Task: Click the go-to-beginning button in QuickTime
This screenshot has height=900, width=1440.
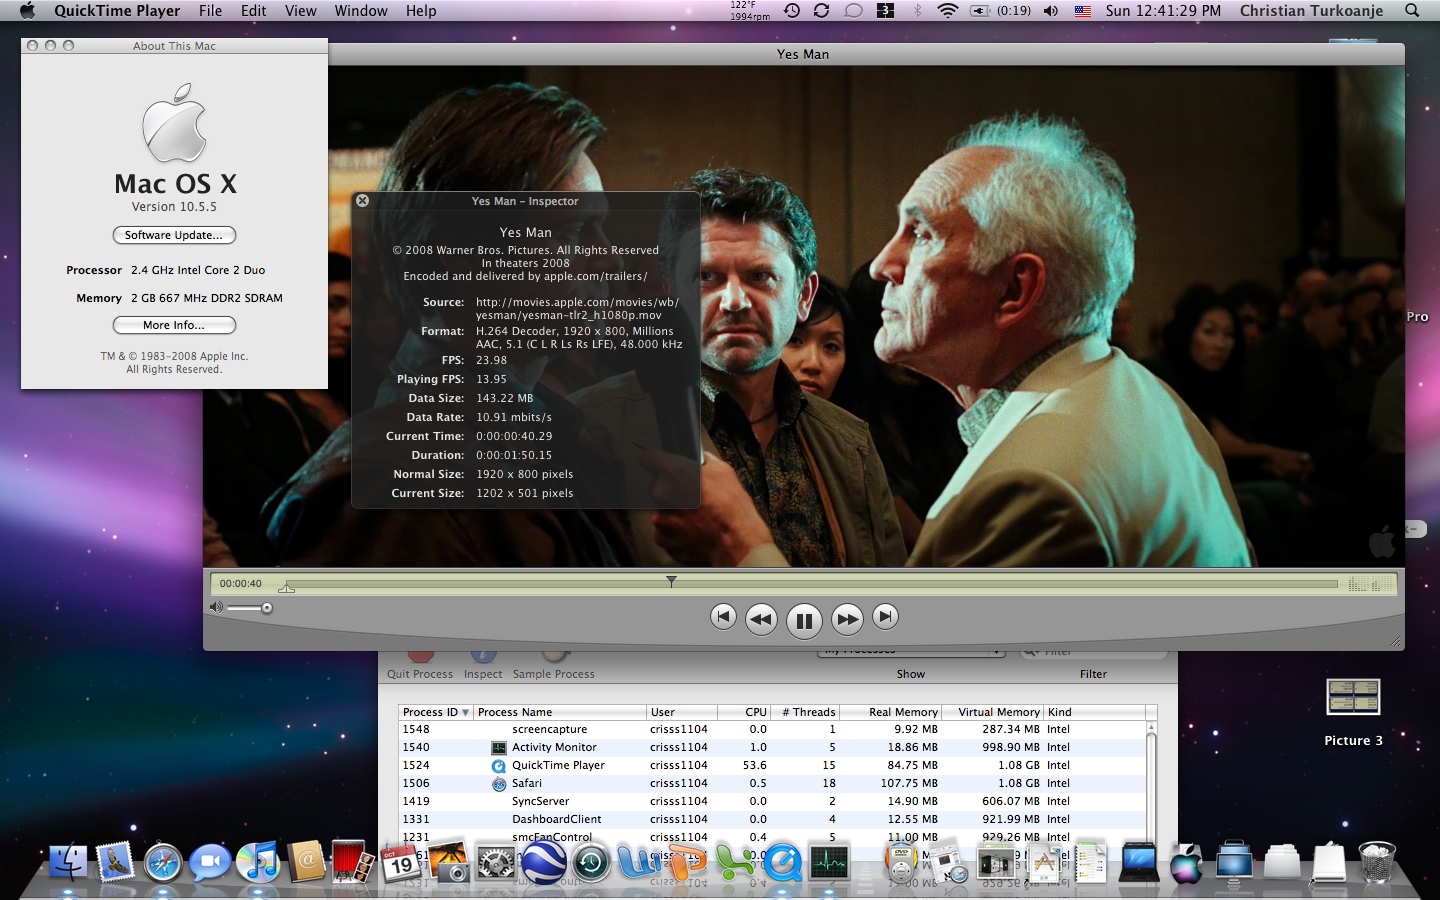Action: point(723,617)
